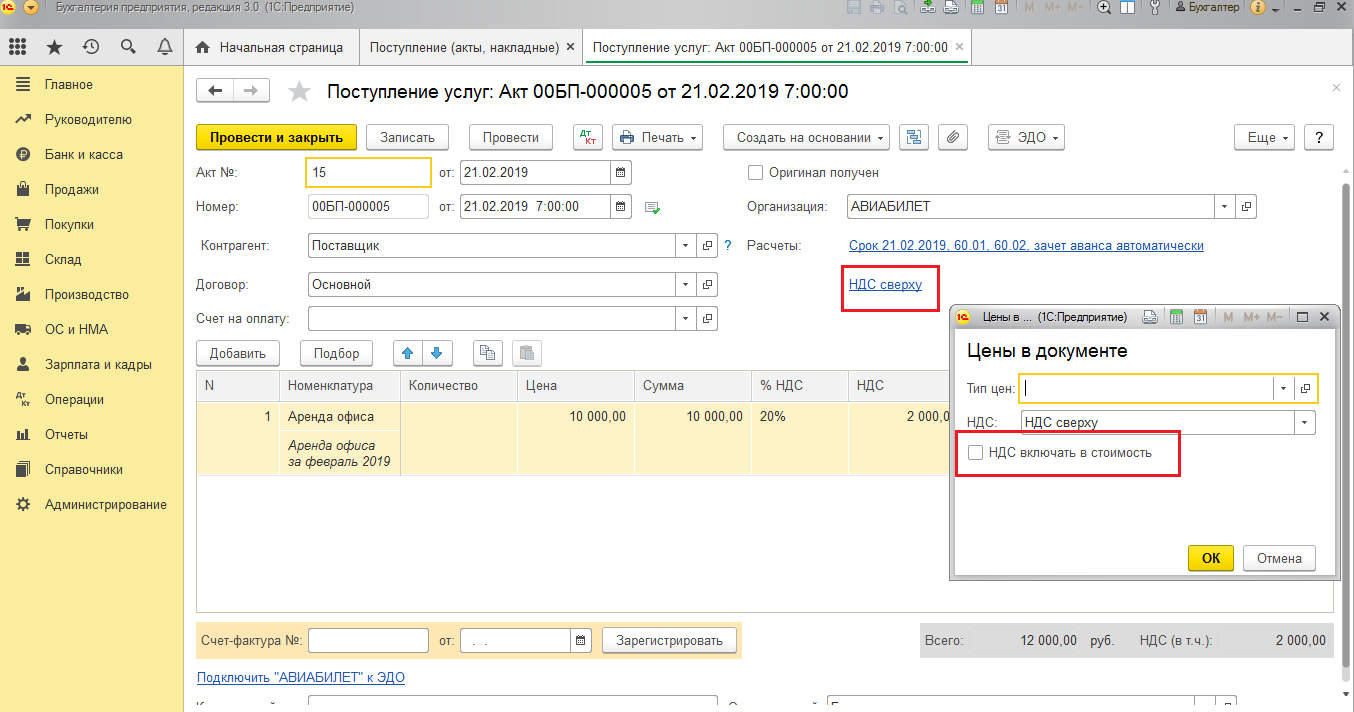Click inside the Акт № field
This screenshot has width=1354, height=712.
(x=367, y=172)
